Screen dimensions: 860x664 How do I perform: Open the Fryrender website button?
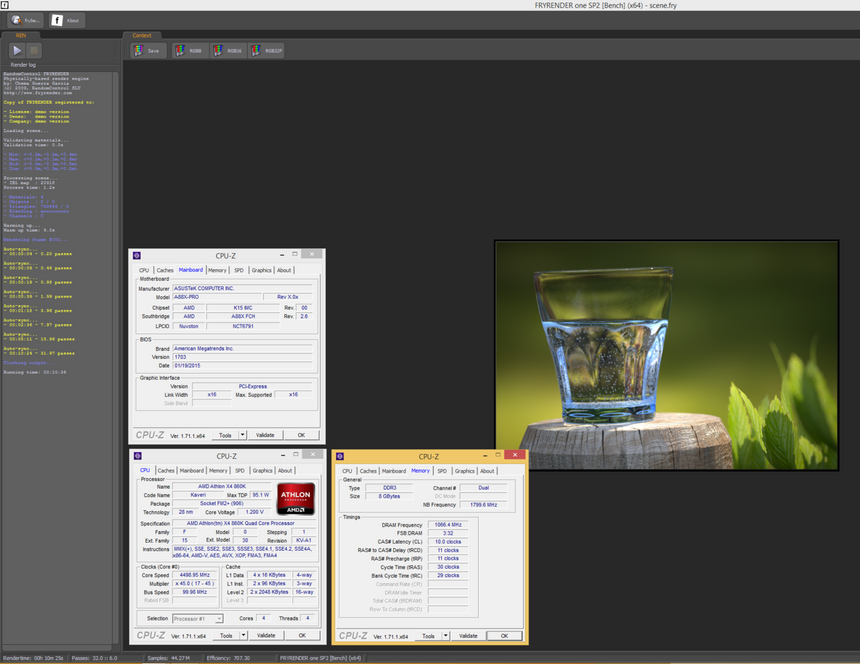coord(25,20)
